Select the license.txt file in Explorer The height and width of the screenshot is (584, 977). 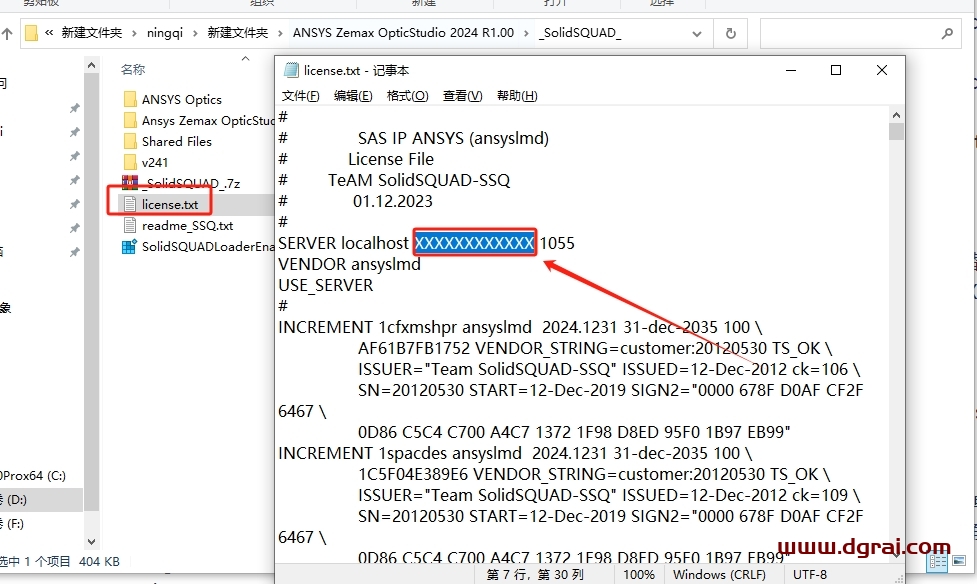[x=169, y=204]
